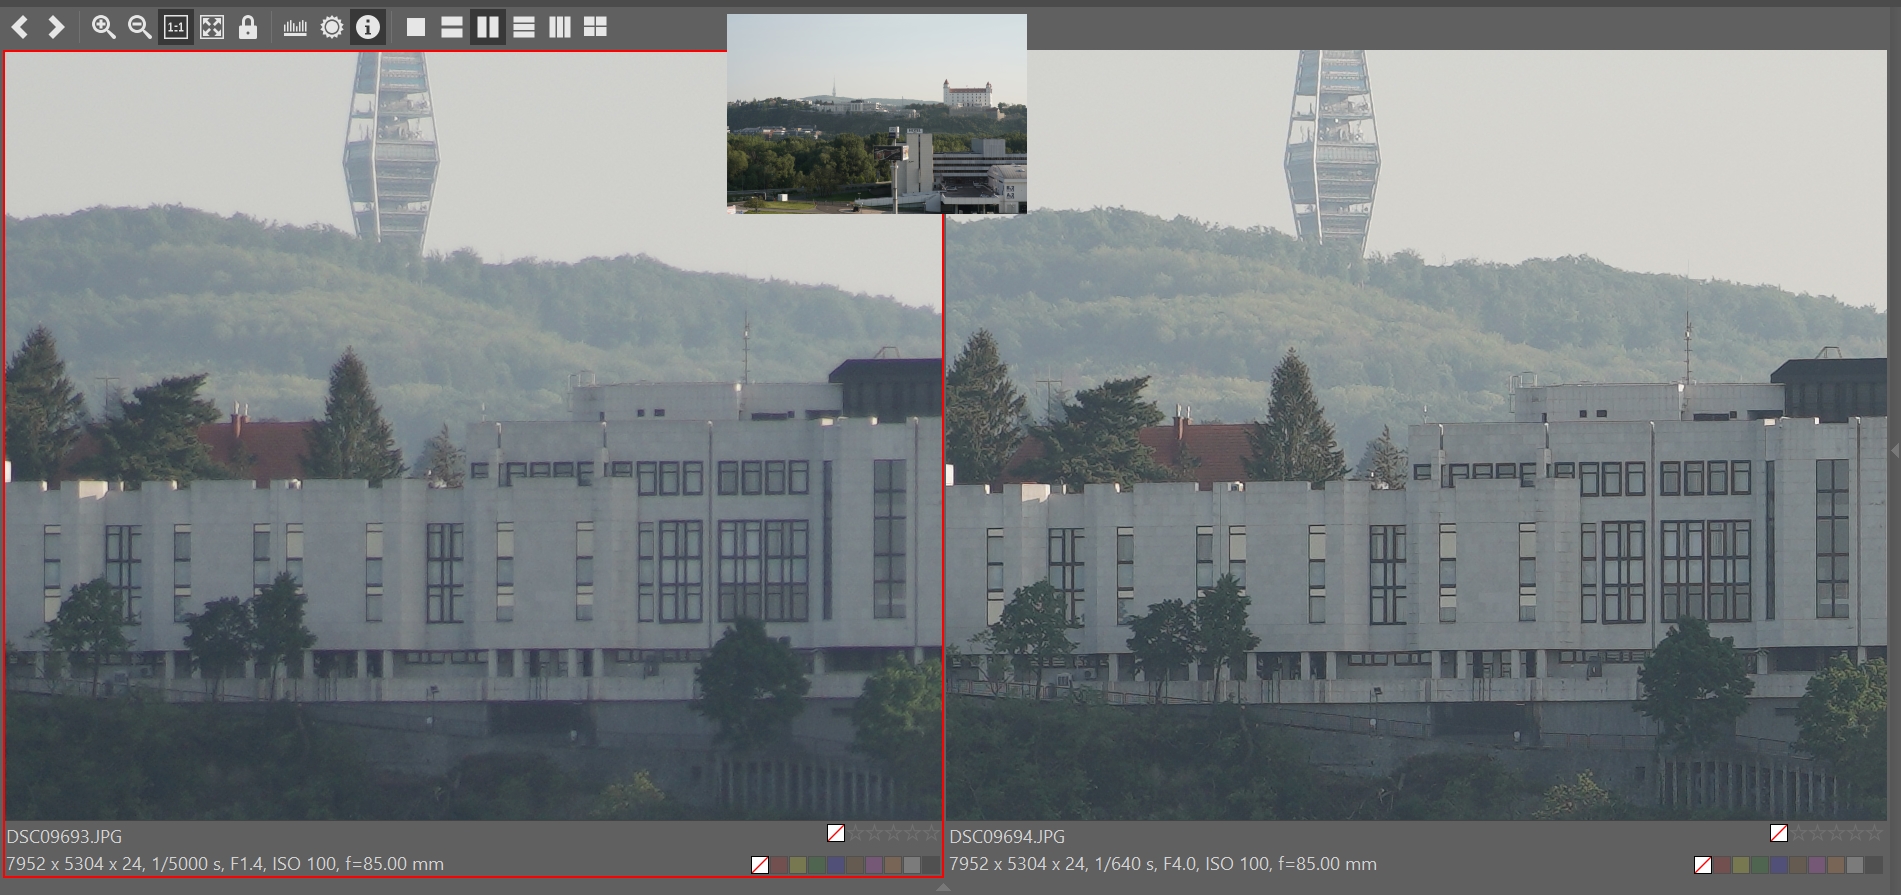
Task: Clear the star rating on DSC09693.JPG
Action: click(x=836, y=833)
